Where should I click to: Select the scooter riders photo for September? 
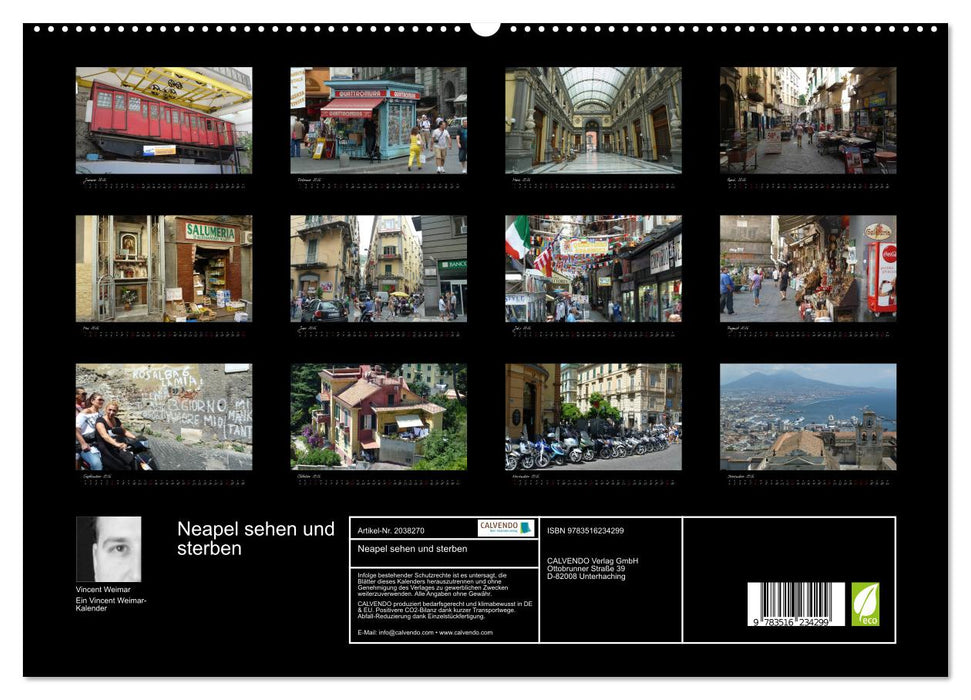(x=162, y=415)
